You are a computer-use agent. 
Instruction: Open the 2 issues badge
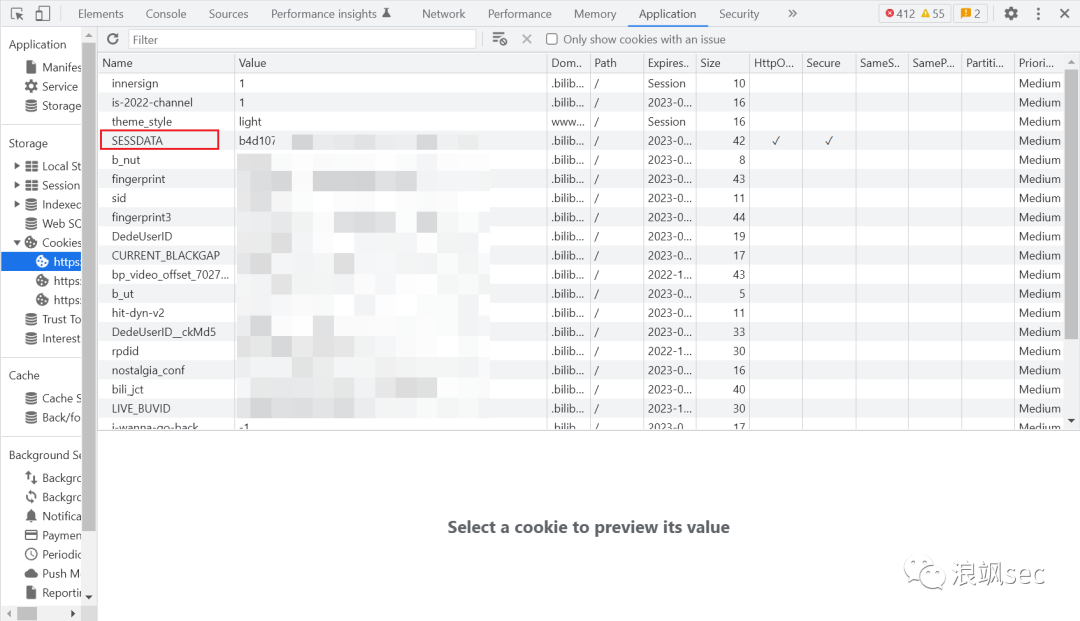[x=970, y=14]
